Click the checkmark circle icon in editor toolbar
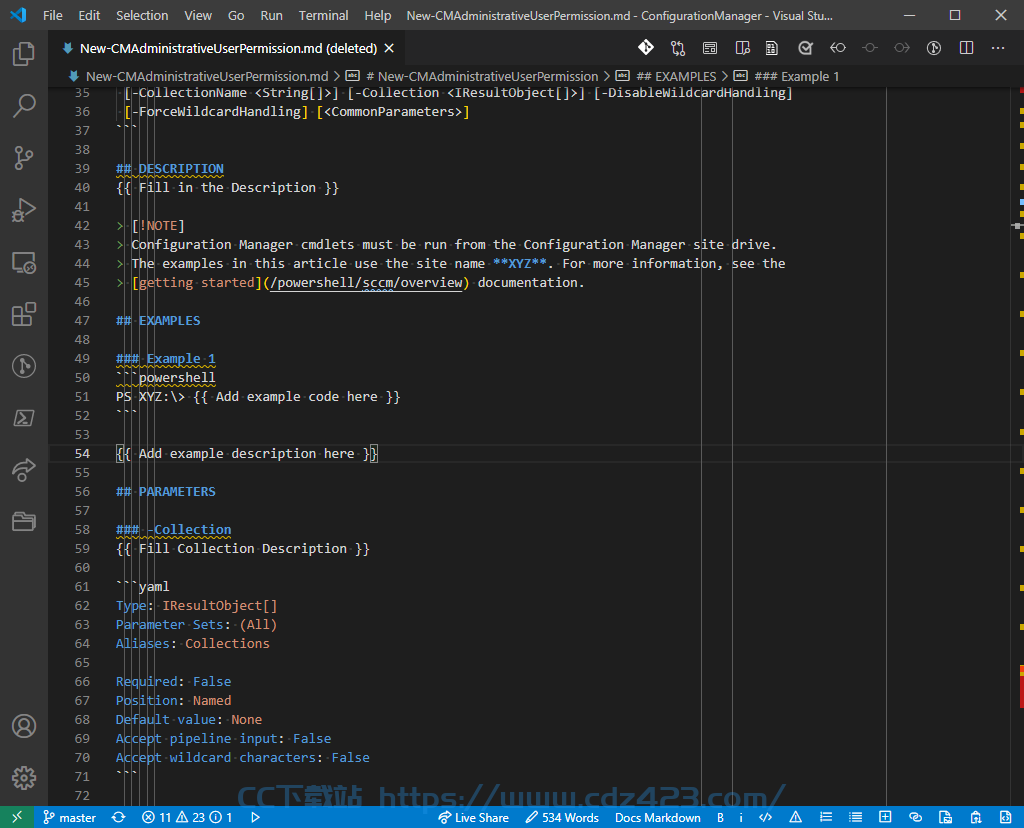 click(805, 48)
